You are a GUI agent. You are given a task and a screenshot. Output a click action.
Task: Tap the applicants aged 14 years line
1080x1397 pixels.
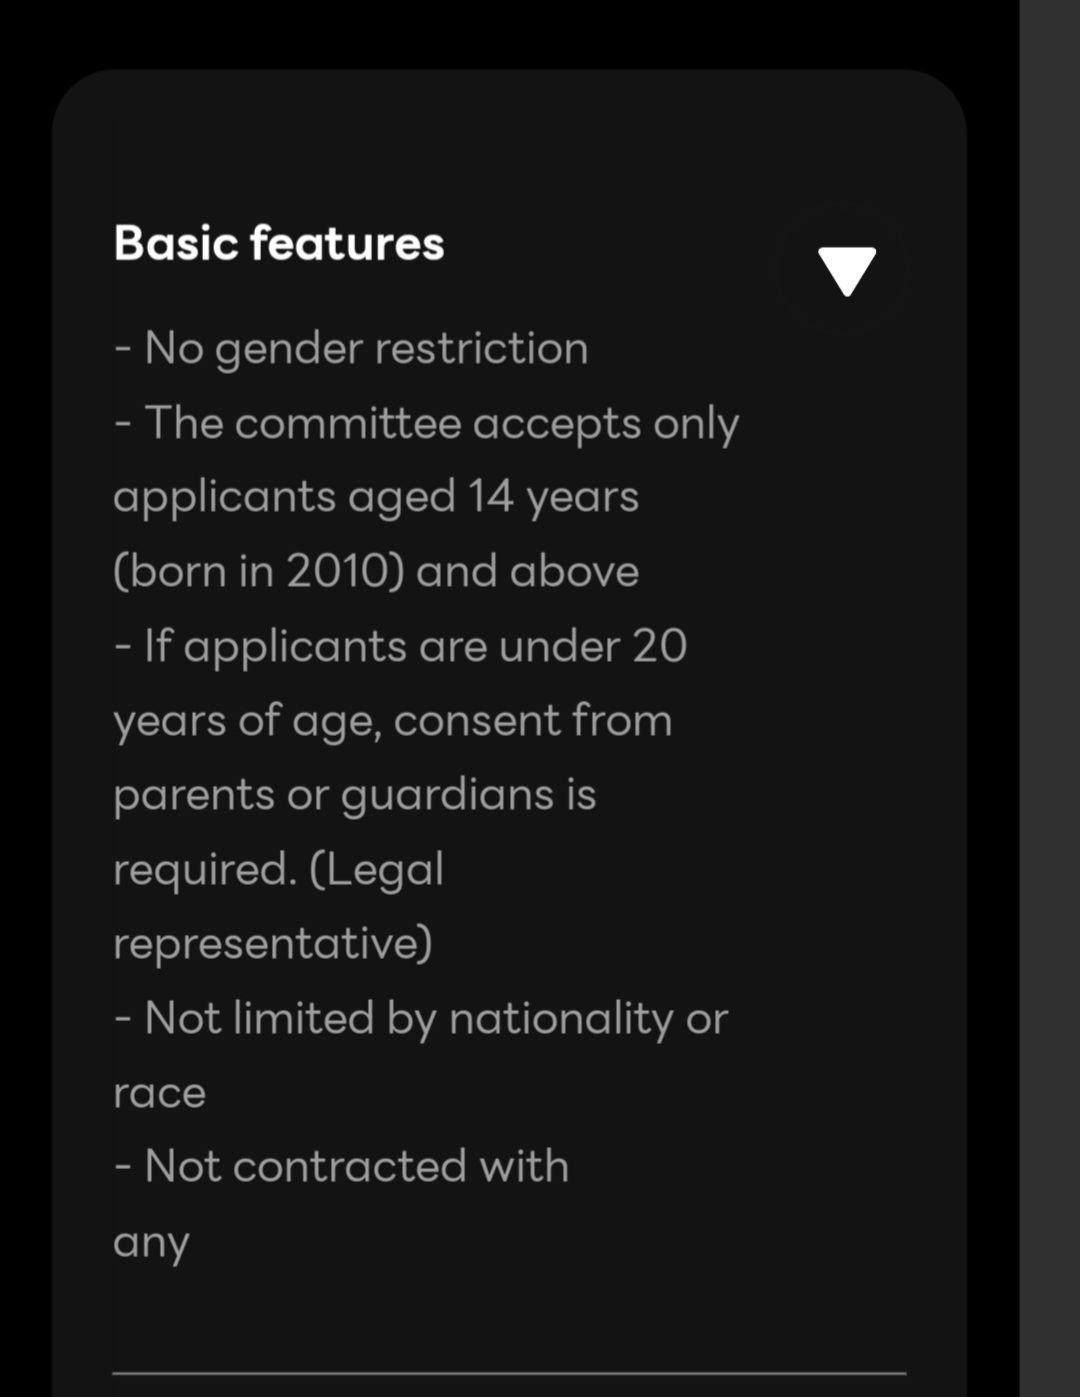[x=376, y=497]
